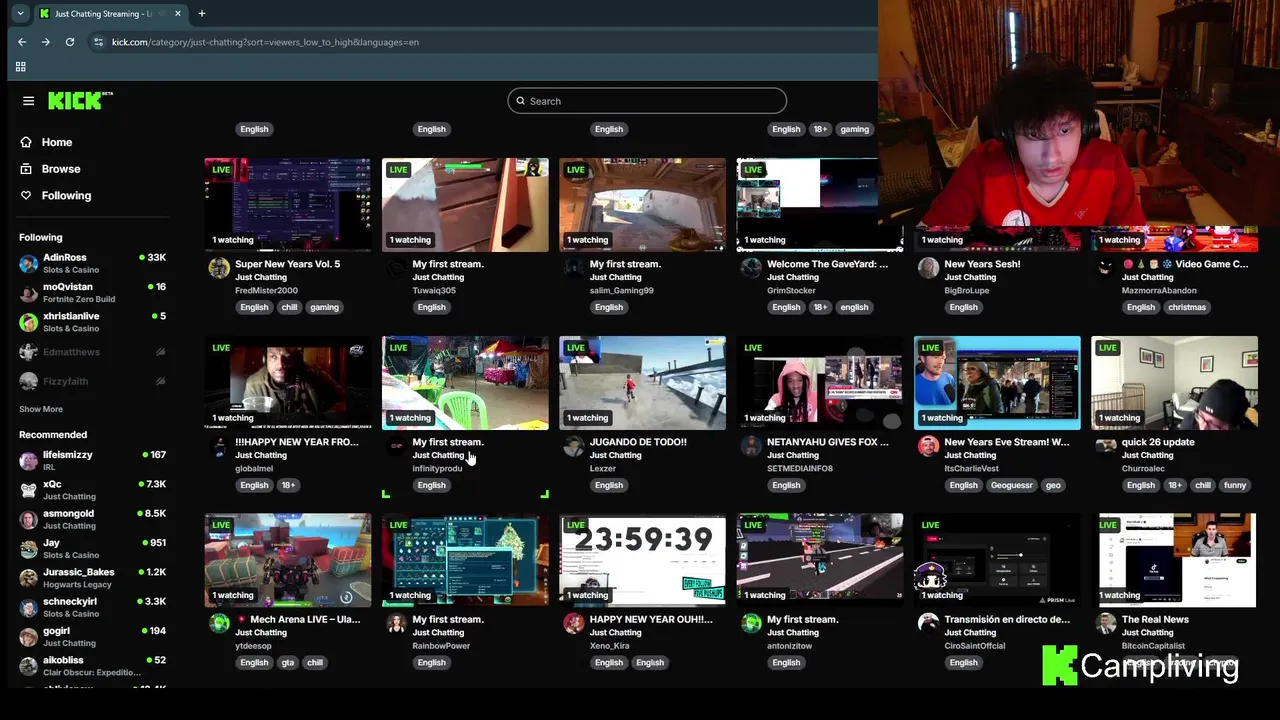Click asmongold avatar in Recommended
Viewport: 1280px width, 720px height.
click(x=28, y=519)
